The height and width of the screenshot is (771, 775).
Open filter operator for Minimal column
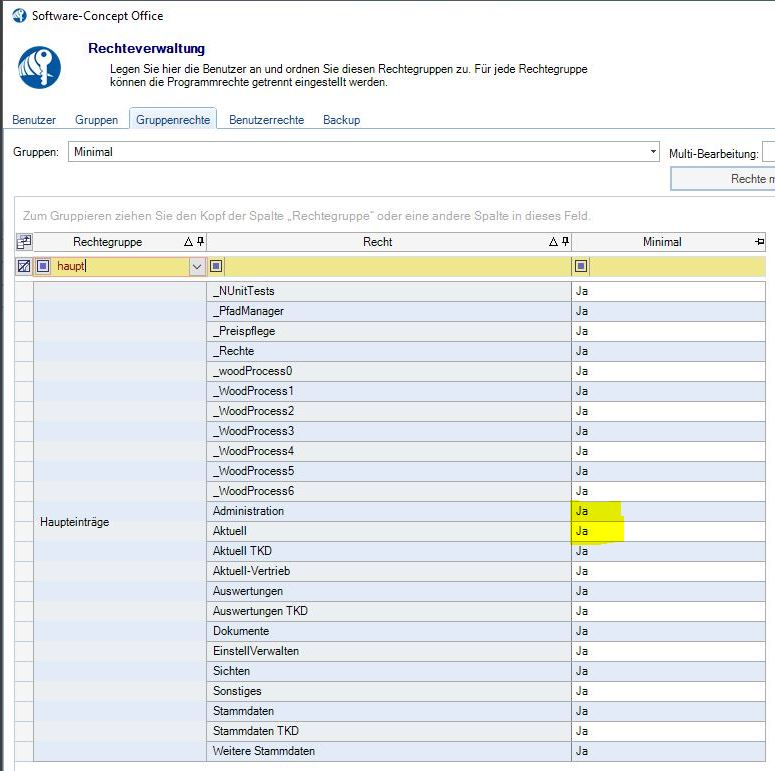[x=581, y=267]
